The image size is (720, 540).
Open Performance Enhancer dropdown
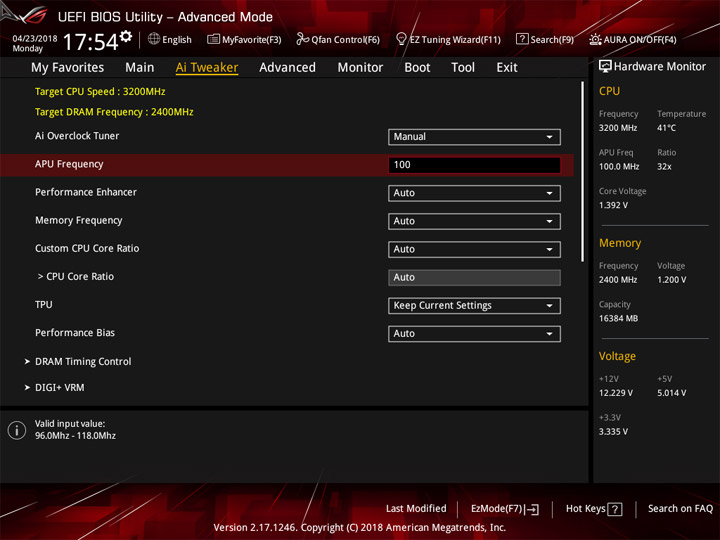point(474,193)
